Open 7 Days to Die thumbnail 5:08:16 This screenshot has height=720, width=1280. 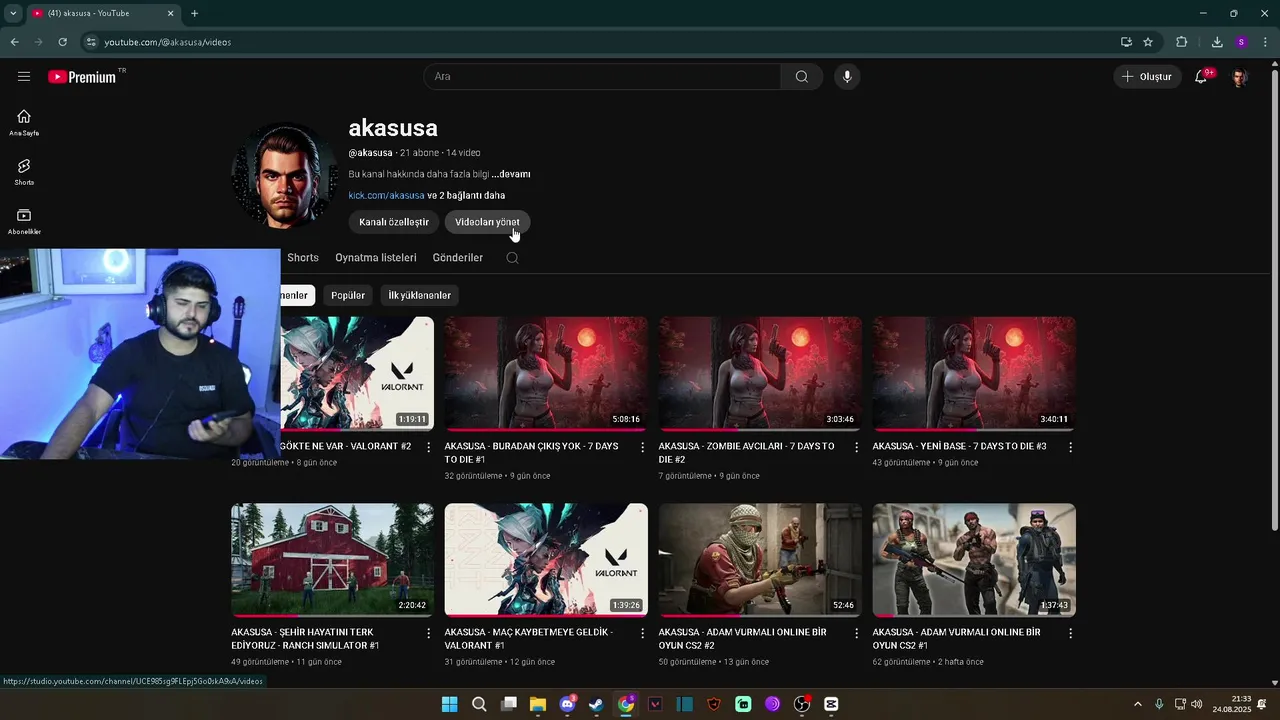pos(546,374)
